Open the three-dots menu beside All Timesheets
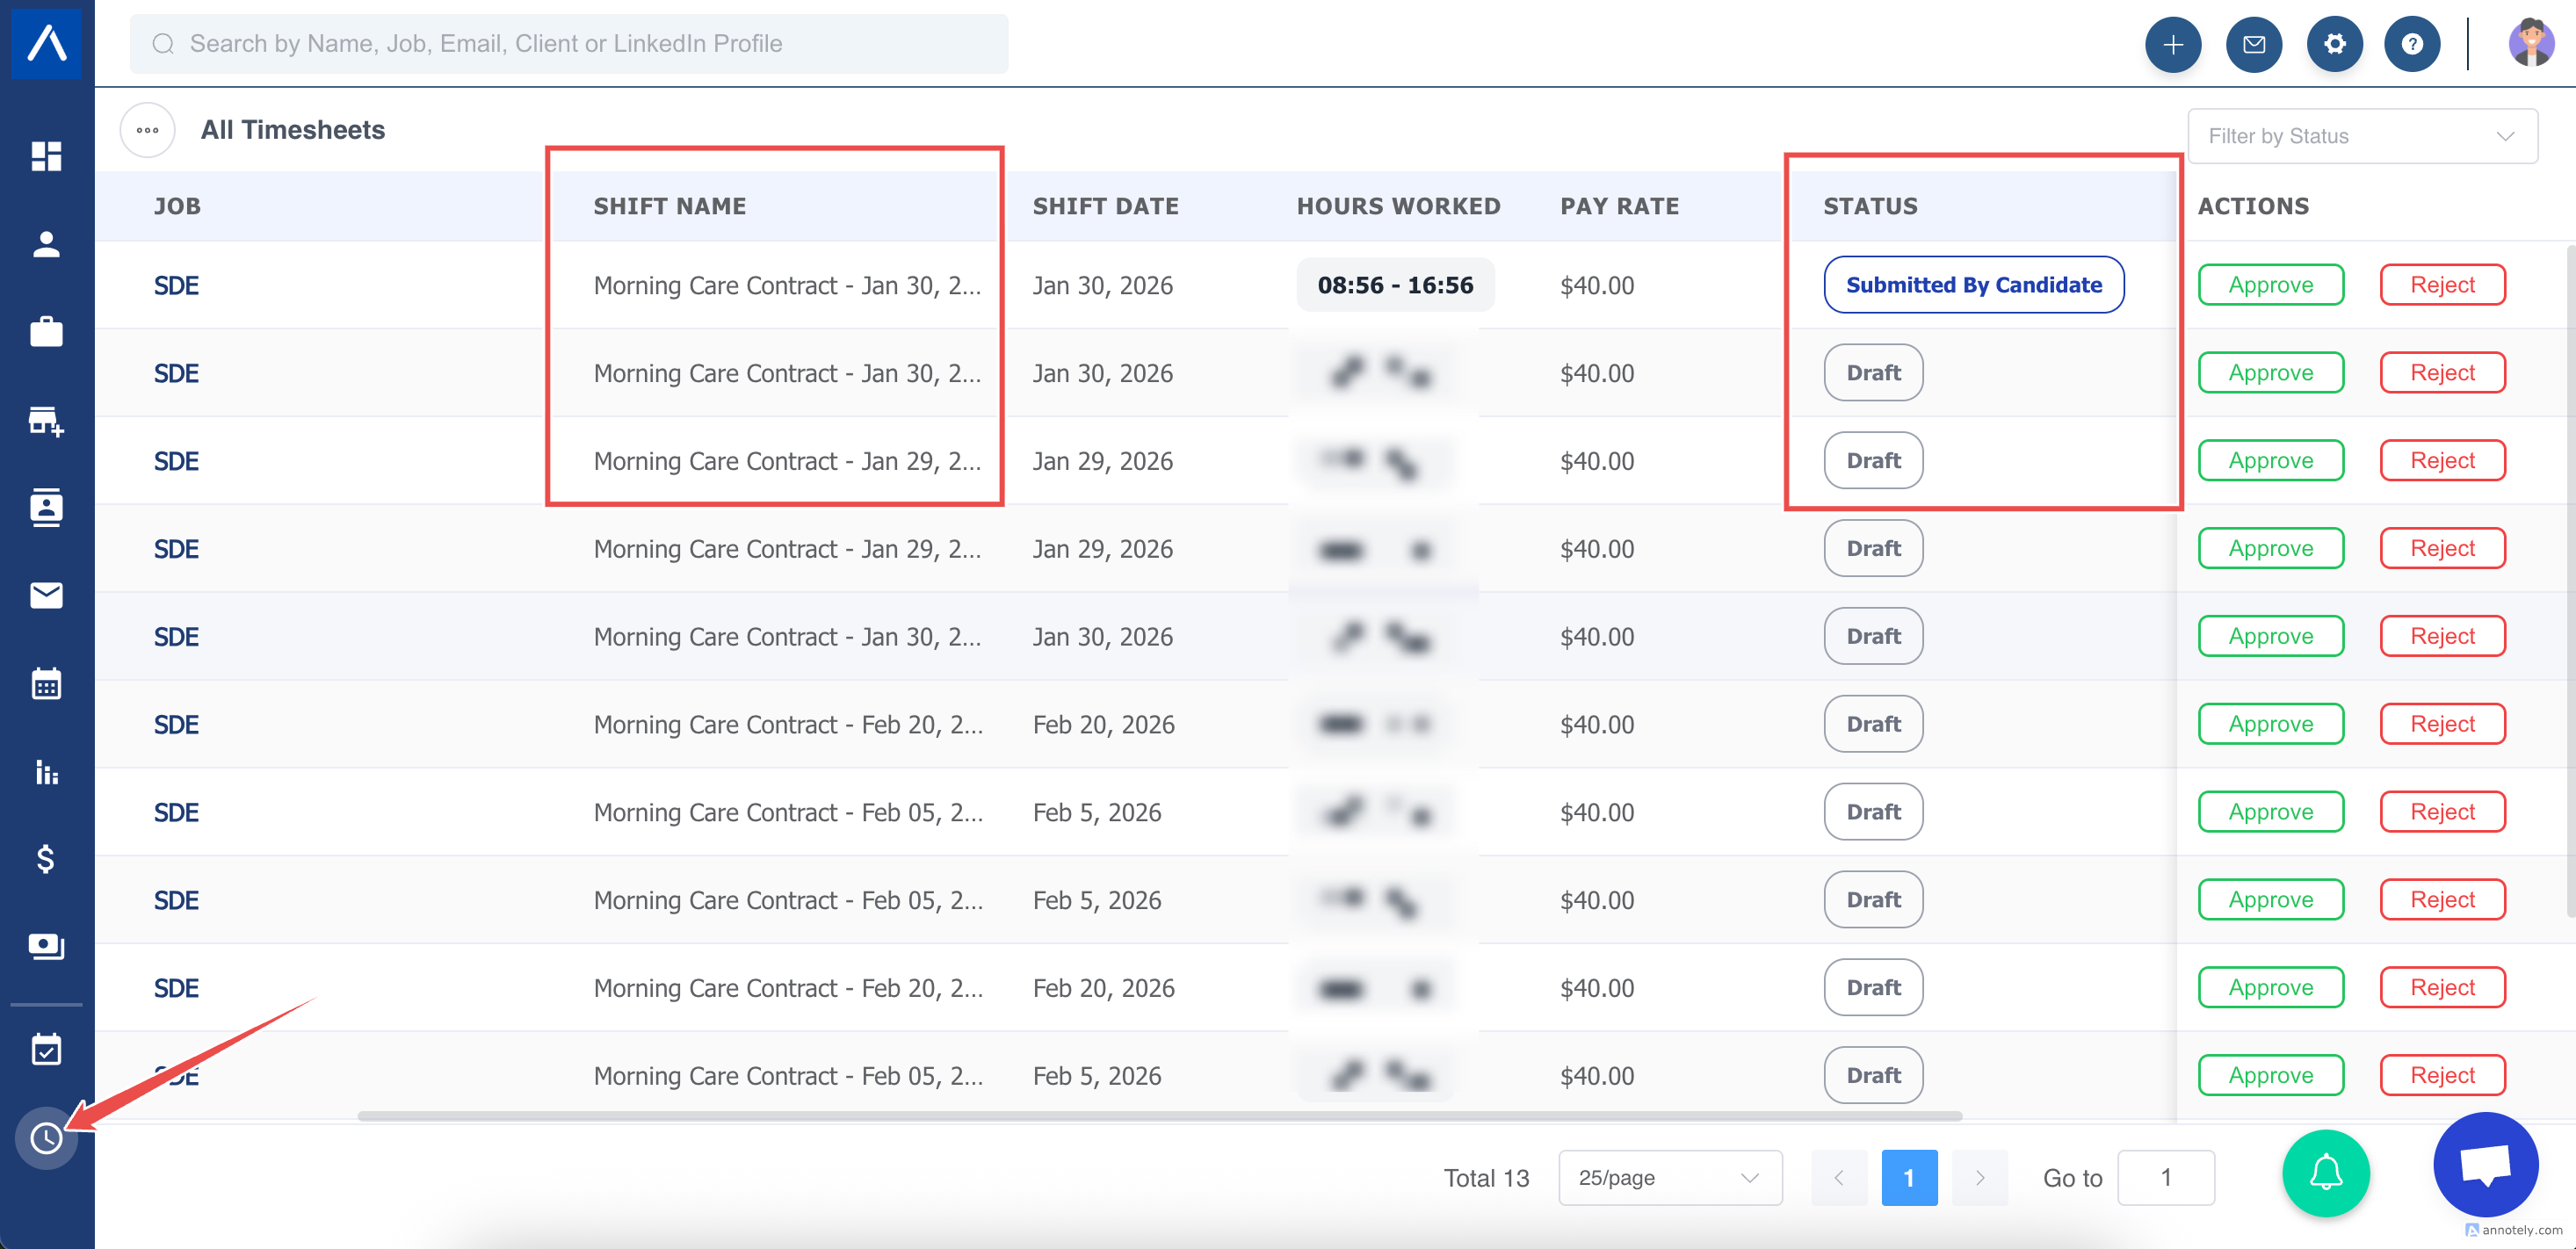This screenshot has height=1249, width=2576. (x=147, y=130)
